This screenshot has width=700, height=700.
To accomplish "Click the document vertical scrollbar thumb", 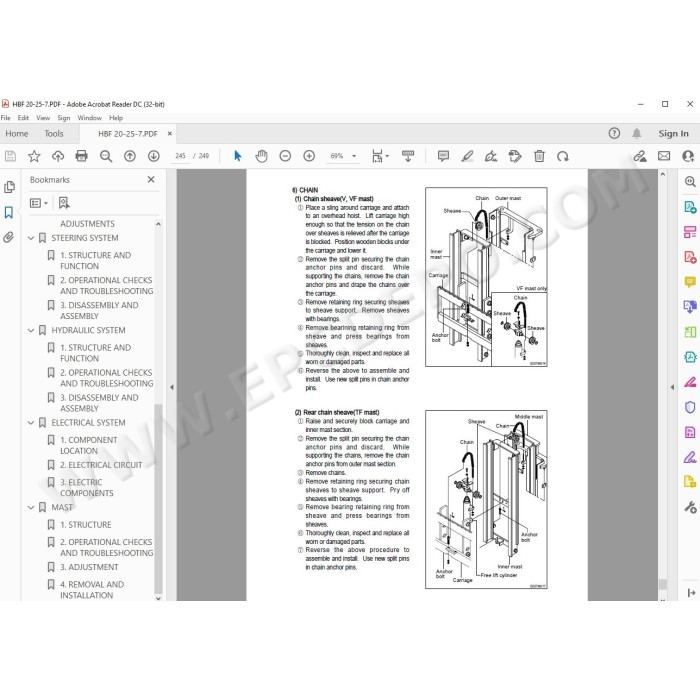I will pyautogui.click(x=662, y=584).
